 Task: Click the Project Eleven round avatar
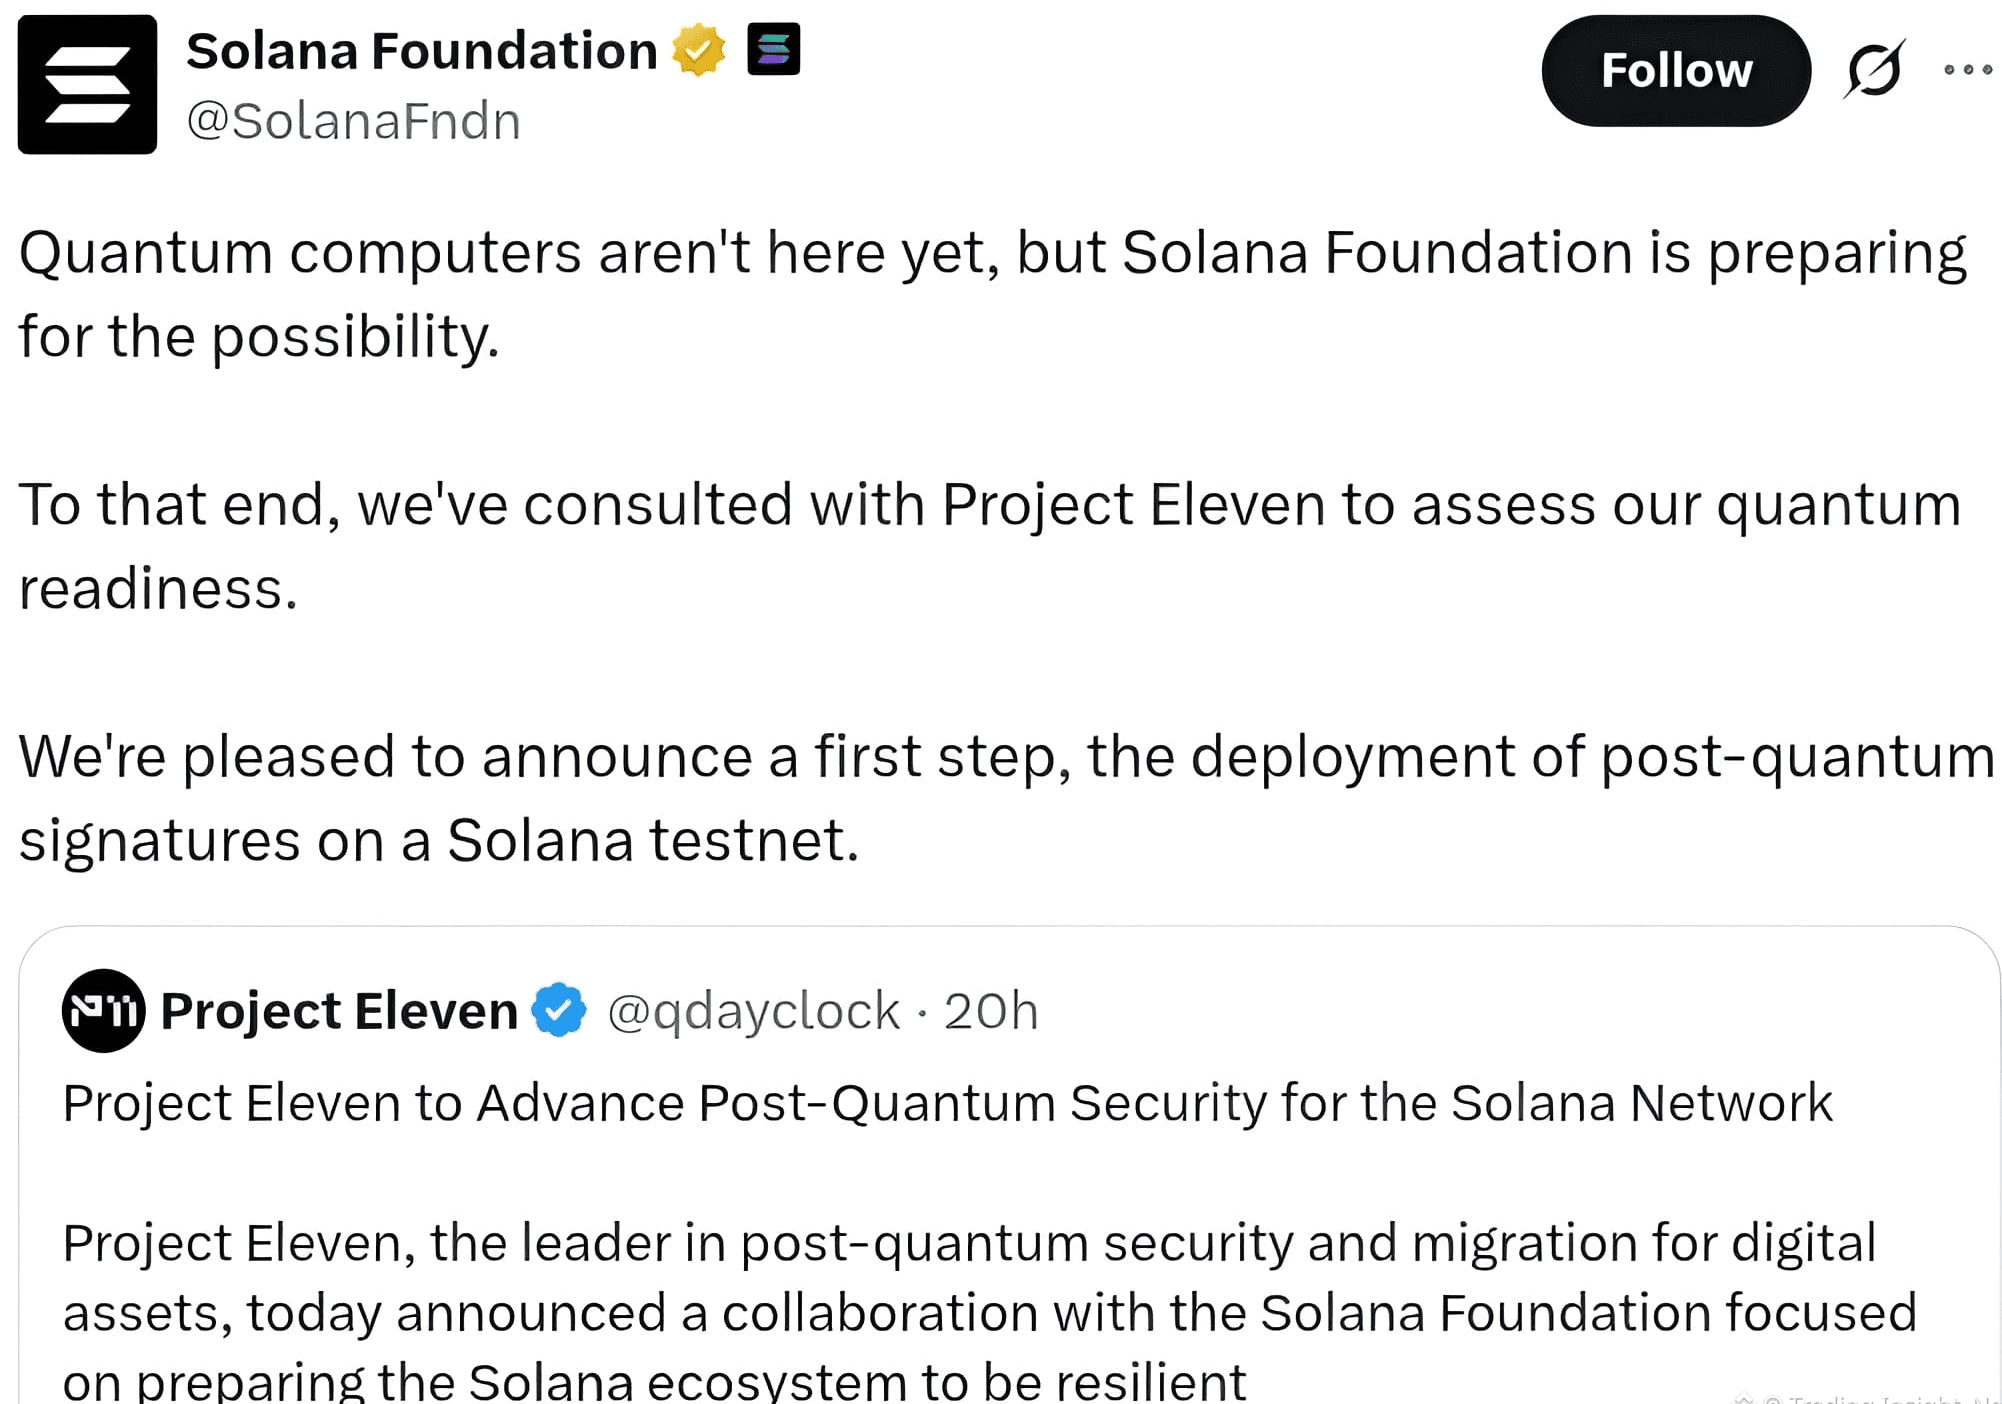click(103, 1011)
